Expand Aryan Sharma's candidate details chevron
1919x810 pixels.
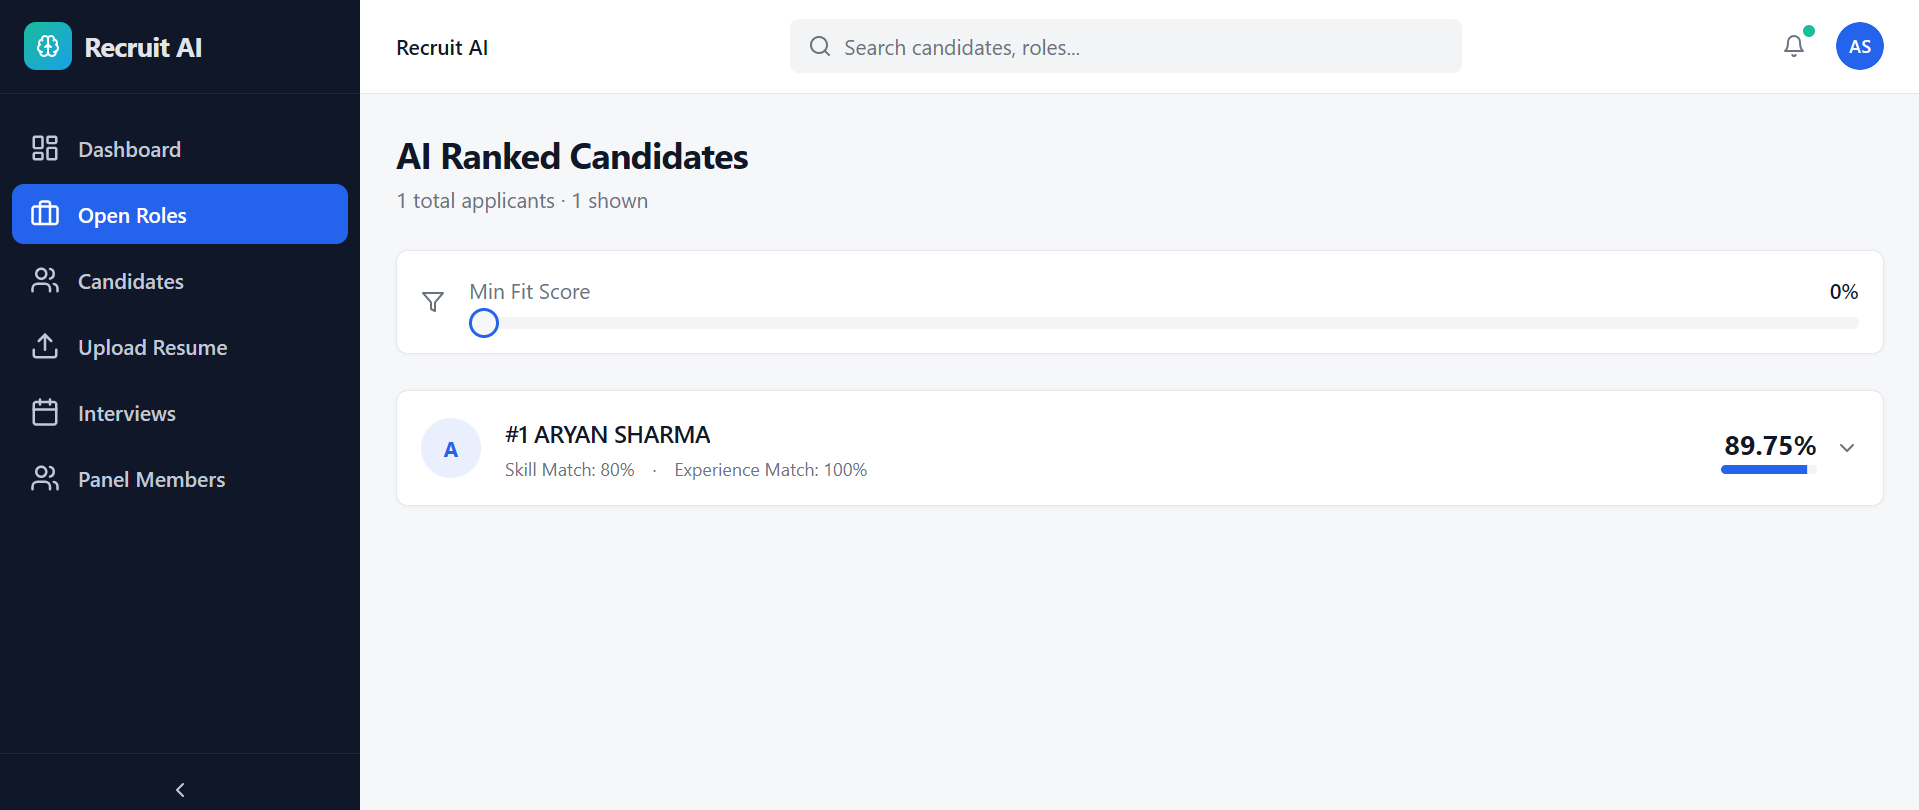click(1847, 448)
